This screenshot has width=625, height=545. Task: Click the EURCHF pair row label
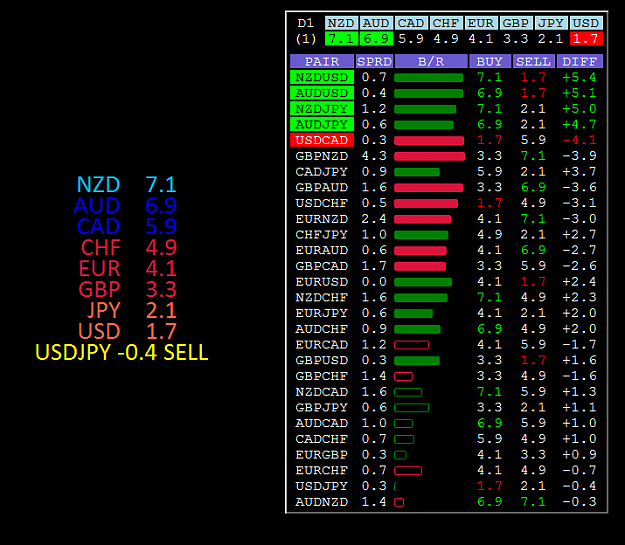click(x=322, y=470)
